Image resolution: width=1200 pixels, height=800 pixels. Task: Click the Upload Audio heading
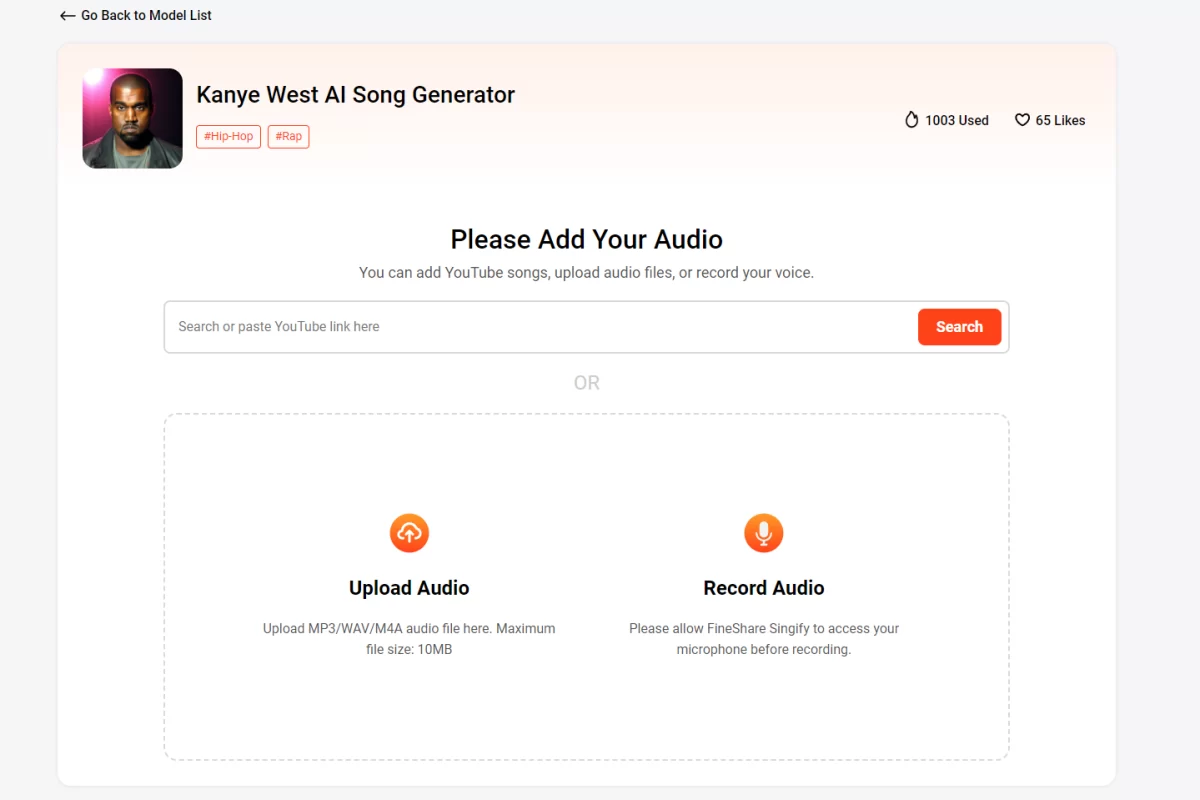pos(409,588)
